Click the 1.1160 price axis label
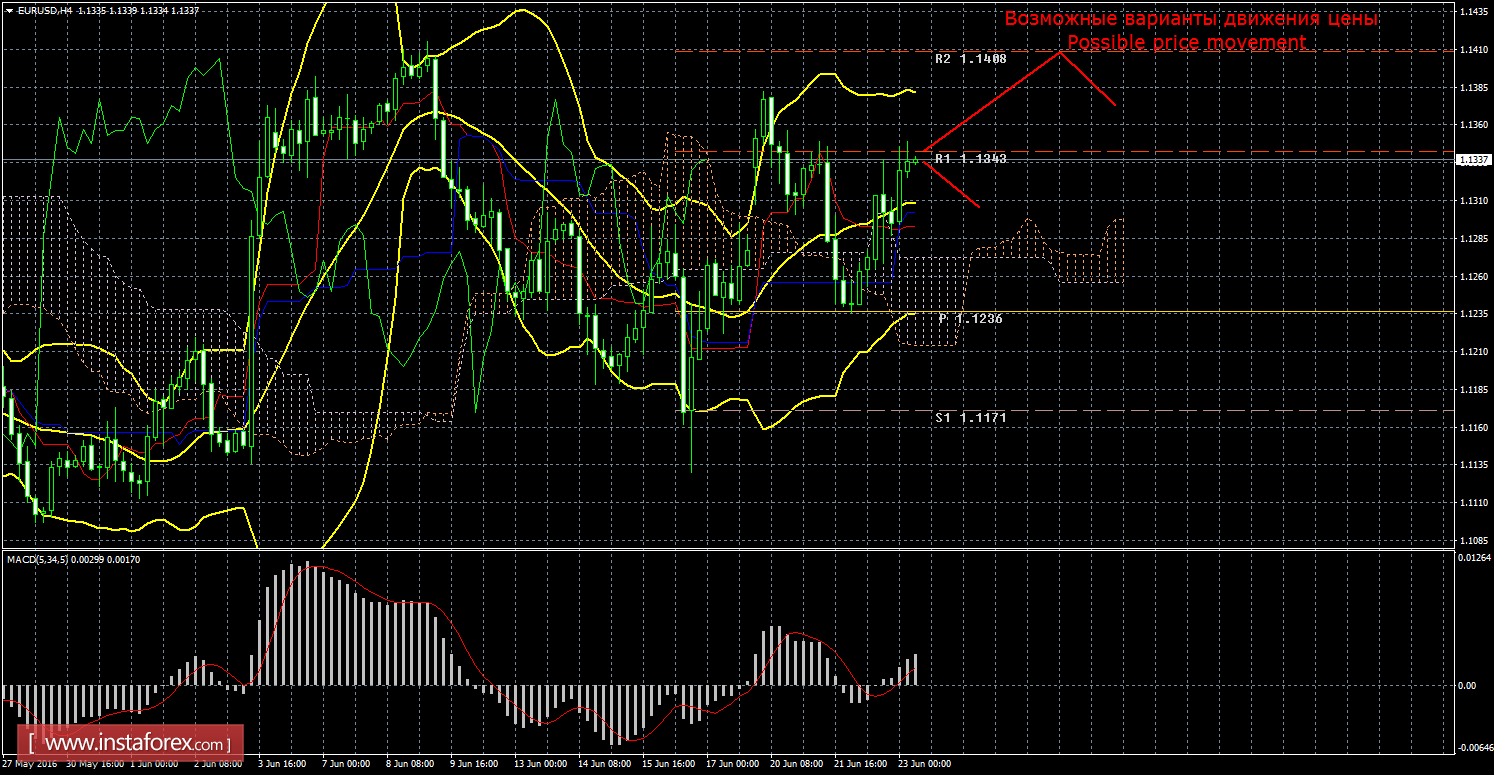1494x775 pixels. tap(1475, 428)
